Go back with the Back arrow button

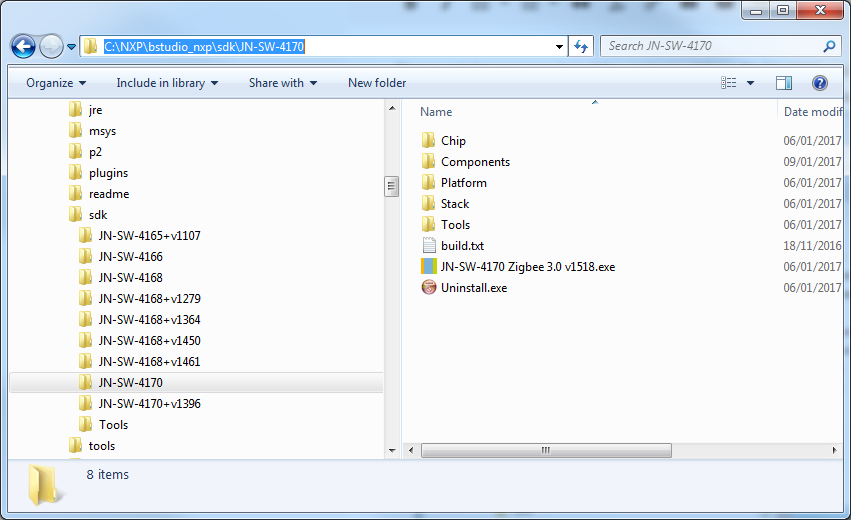click(x=23, y=47)
